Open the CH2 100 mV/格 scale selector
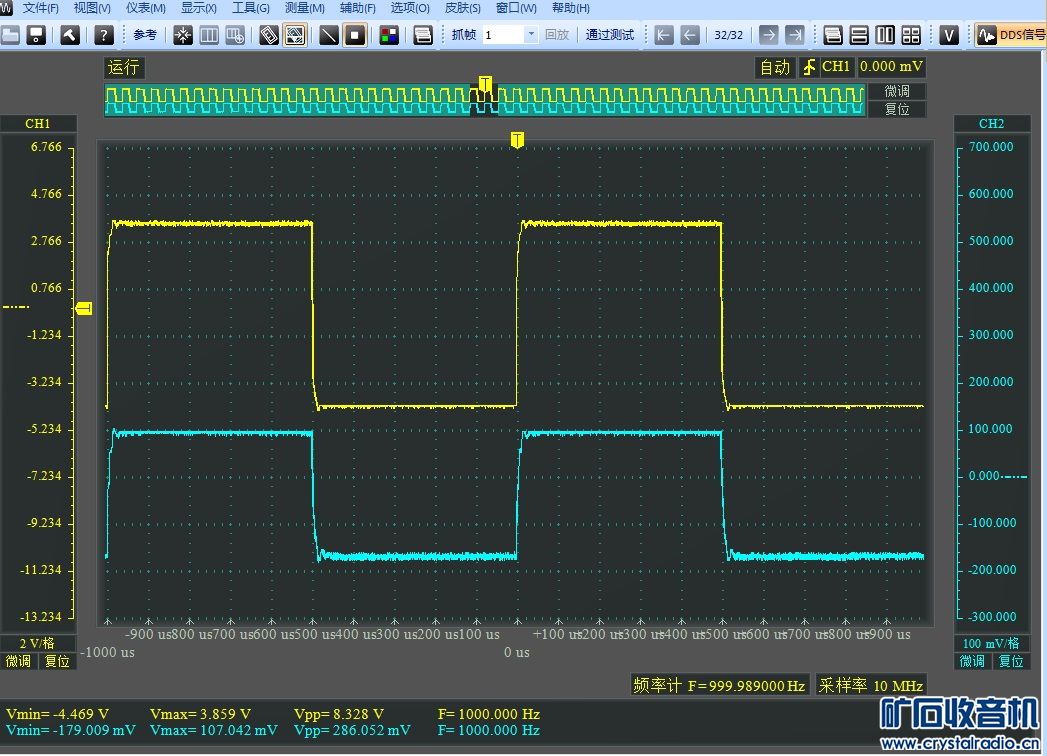The width and height of the screenshot is (1047, 756). point(992,643)
